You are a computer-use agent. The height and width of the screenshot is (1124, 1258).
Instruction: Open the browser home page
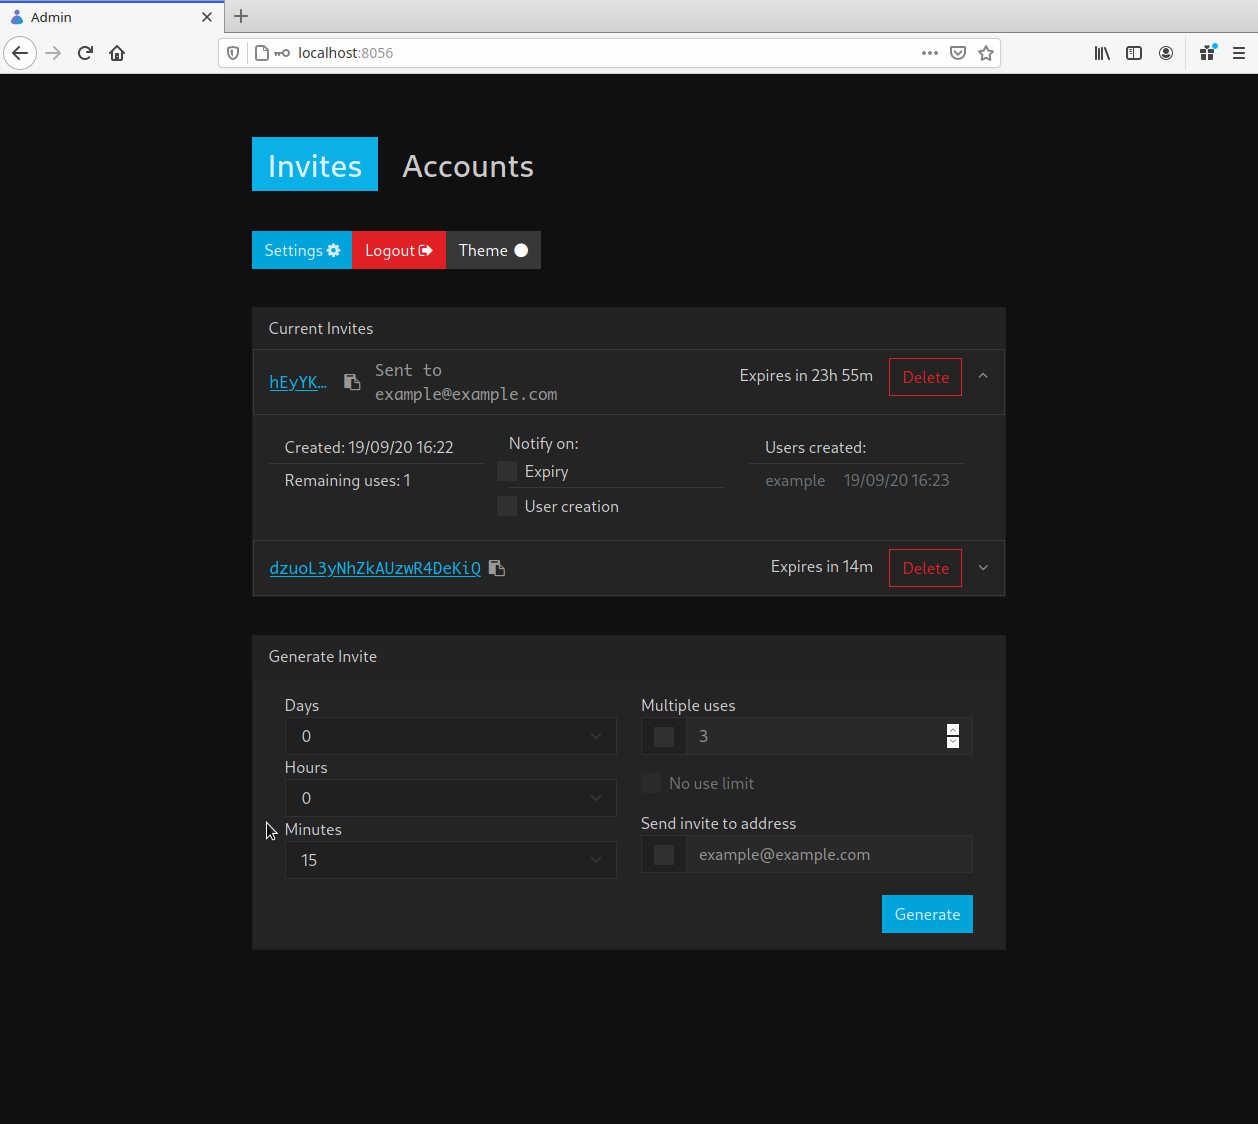(117, 53)
